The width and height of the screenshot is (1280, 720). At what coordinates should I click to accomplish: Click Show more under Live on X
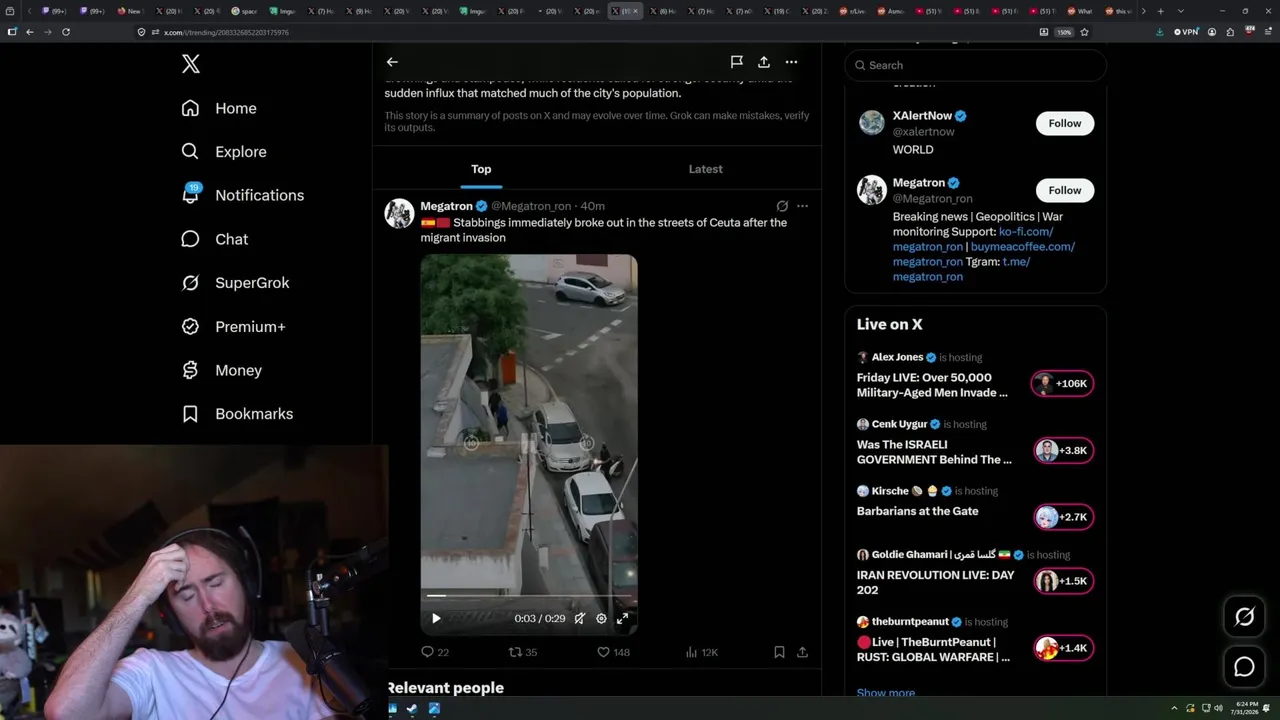point(886,692)
